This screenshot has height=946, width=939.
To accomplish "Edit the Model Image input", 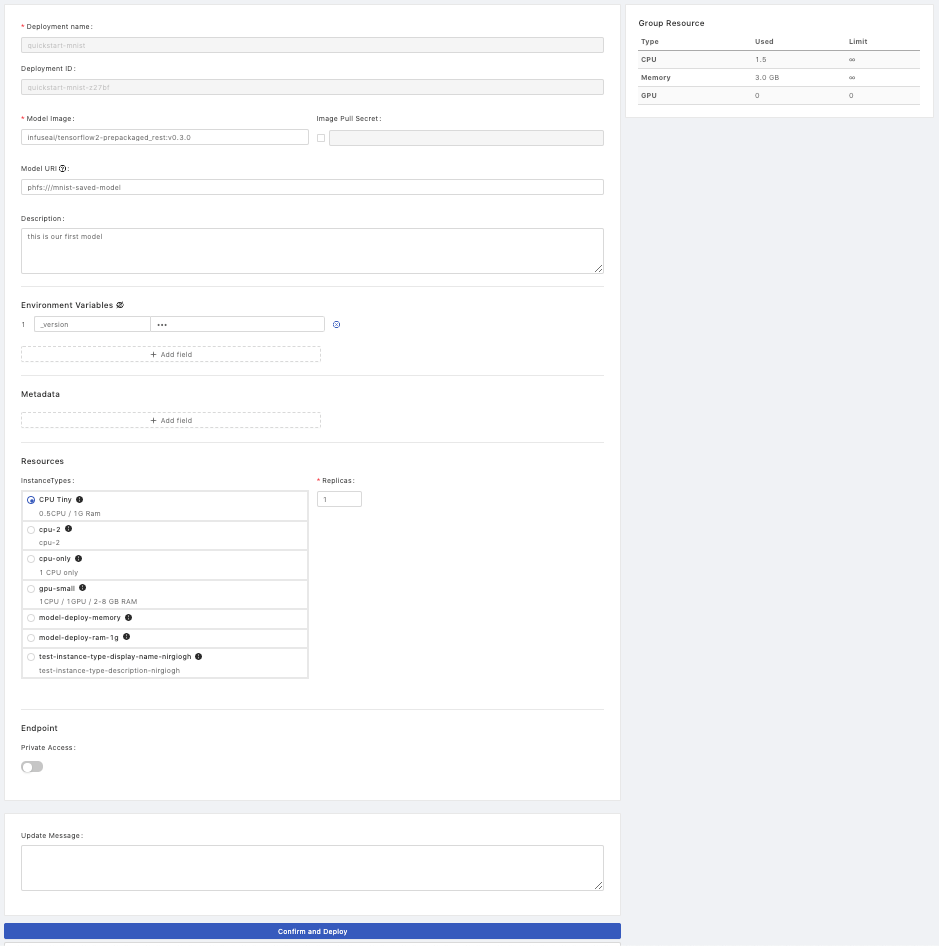I will [165, 138].
